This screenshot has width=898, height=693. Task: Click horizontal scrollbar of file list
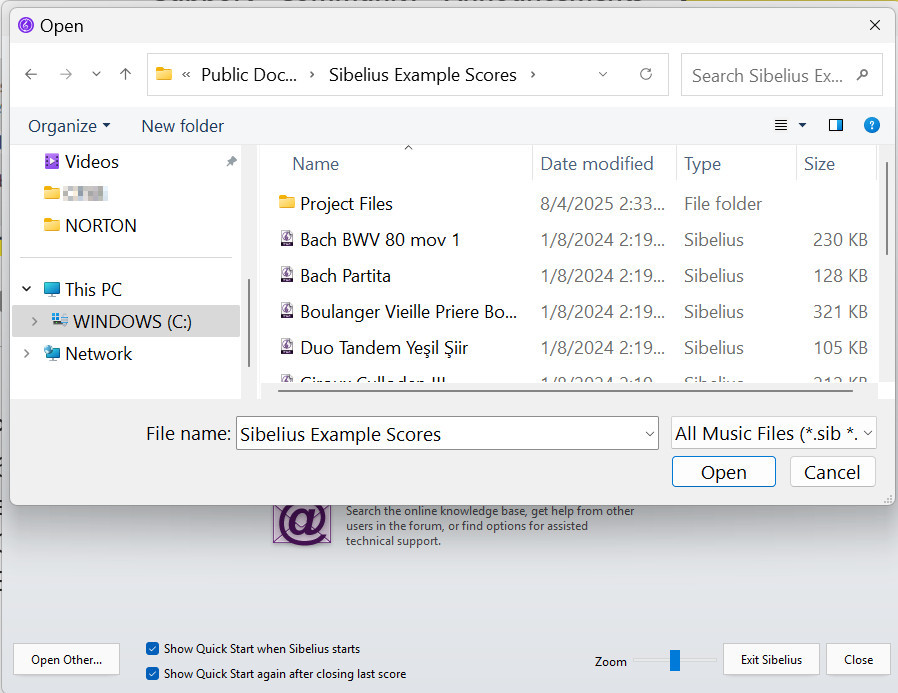(565, 391)
